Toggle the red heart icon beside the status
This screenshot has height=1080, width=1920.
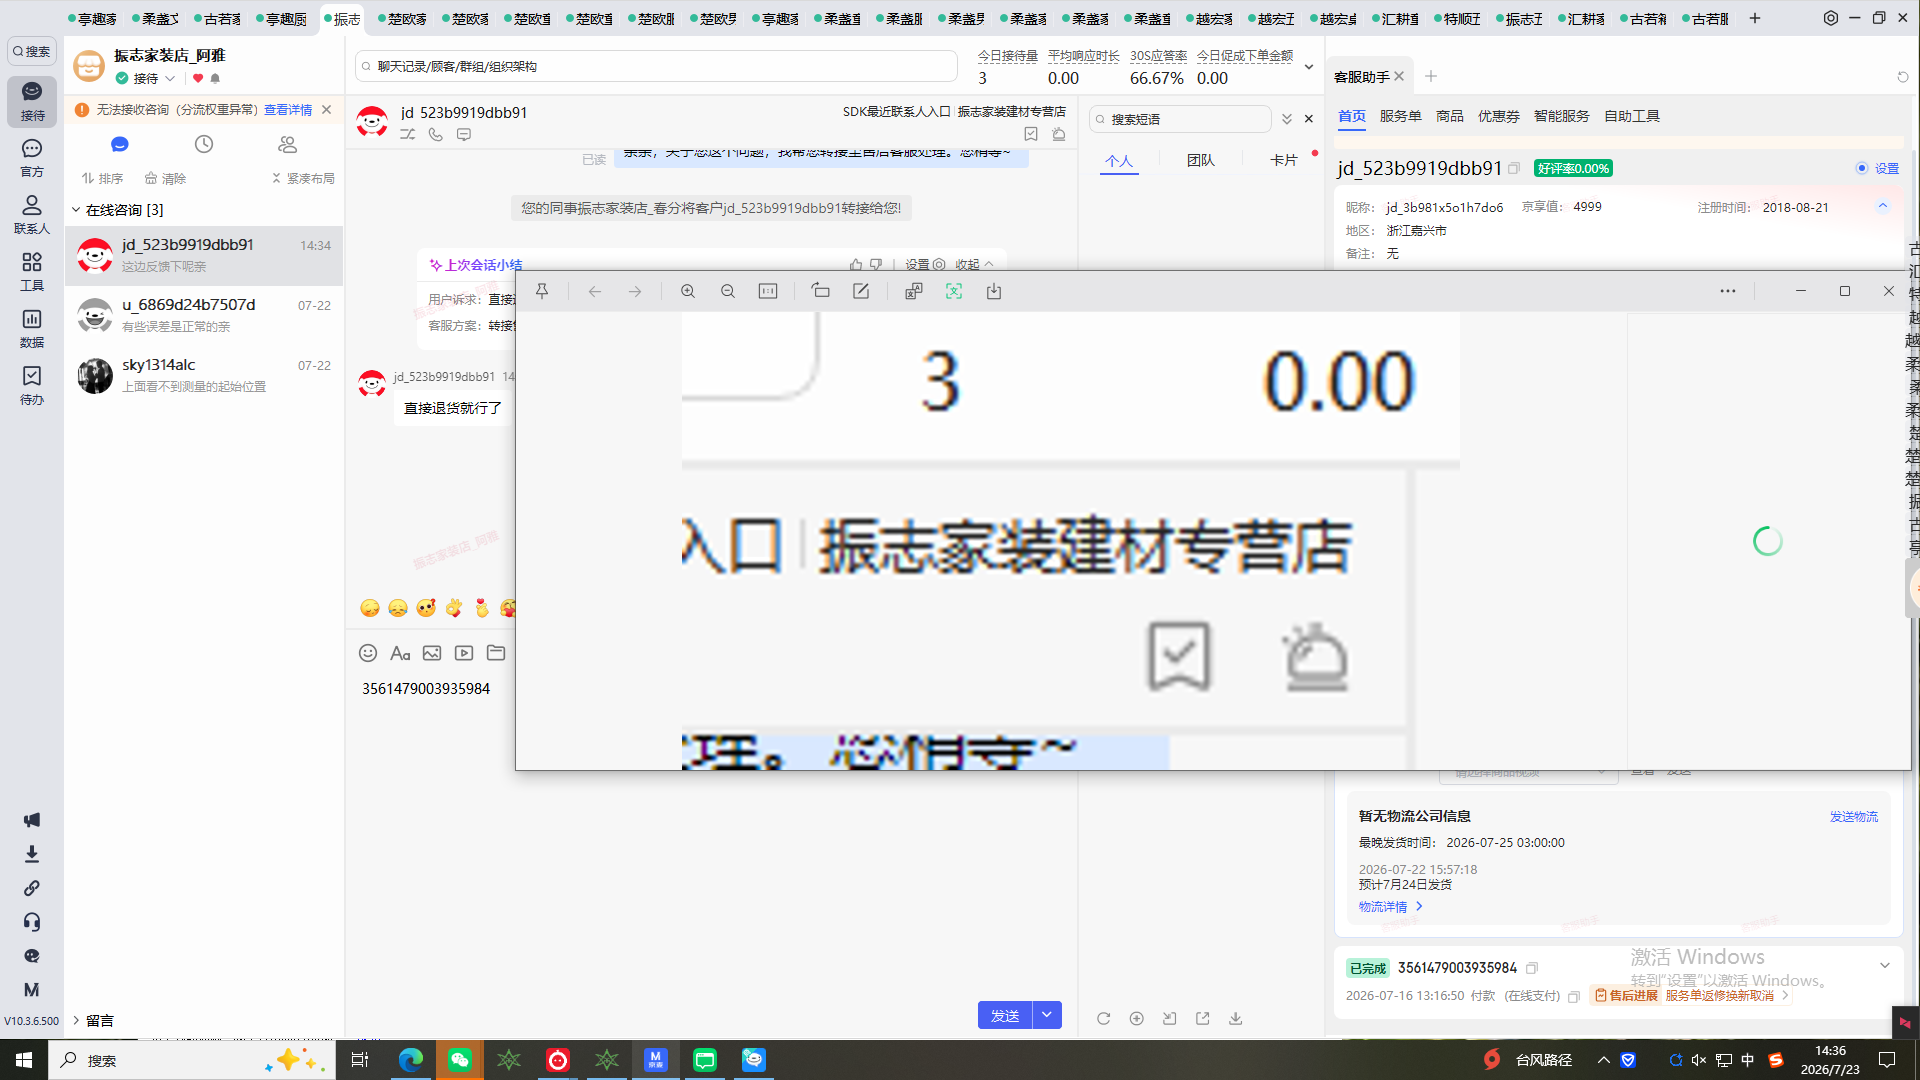click(198, 78)
